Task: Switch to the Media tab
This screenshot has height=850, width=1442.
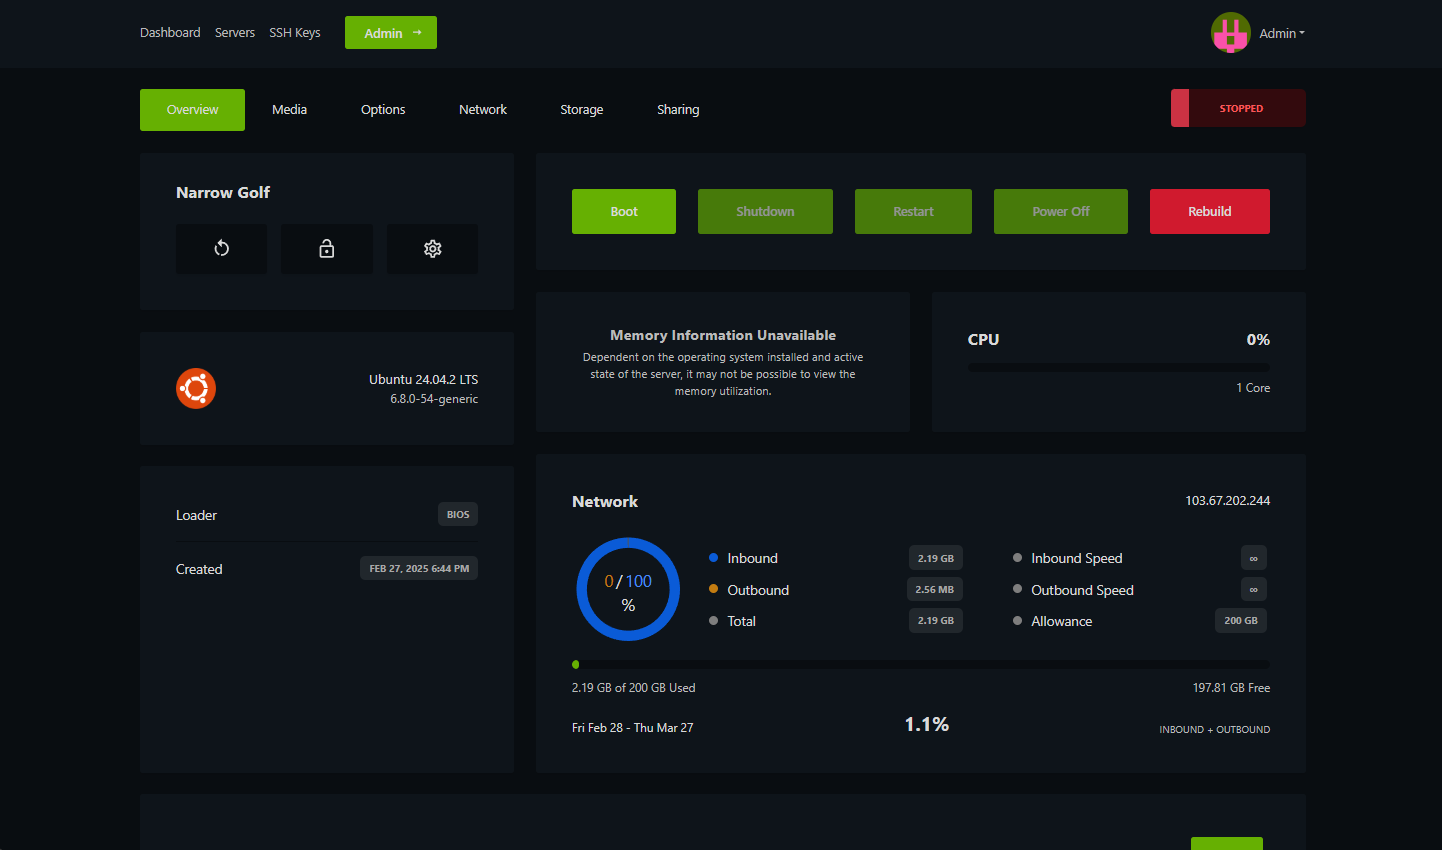Action: [289, 110]
